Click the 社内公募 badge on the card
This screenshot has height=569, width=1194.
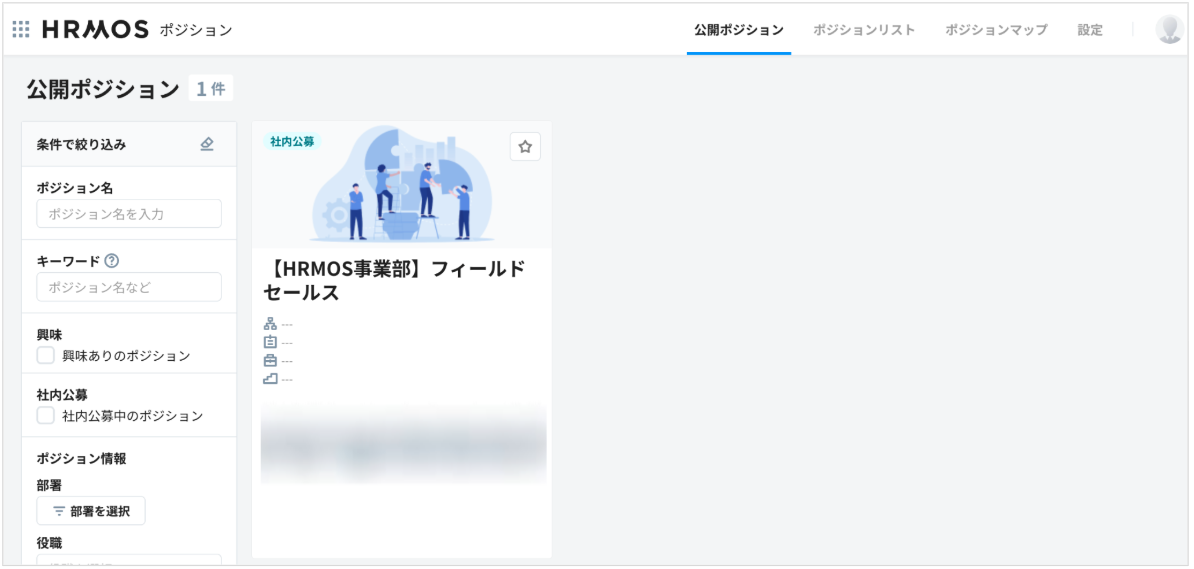pos(292,142)
